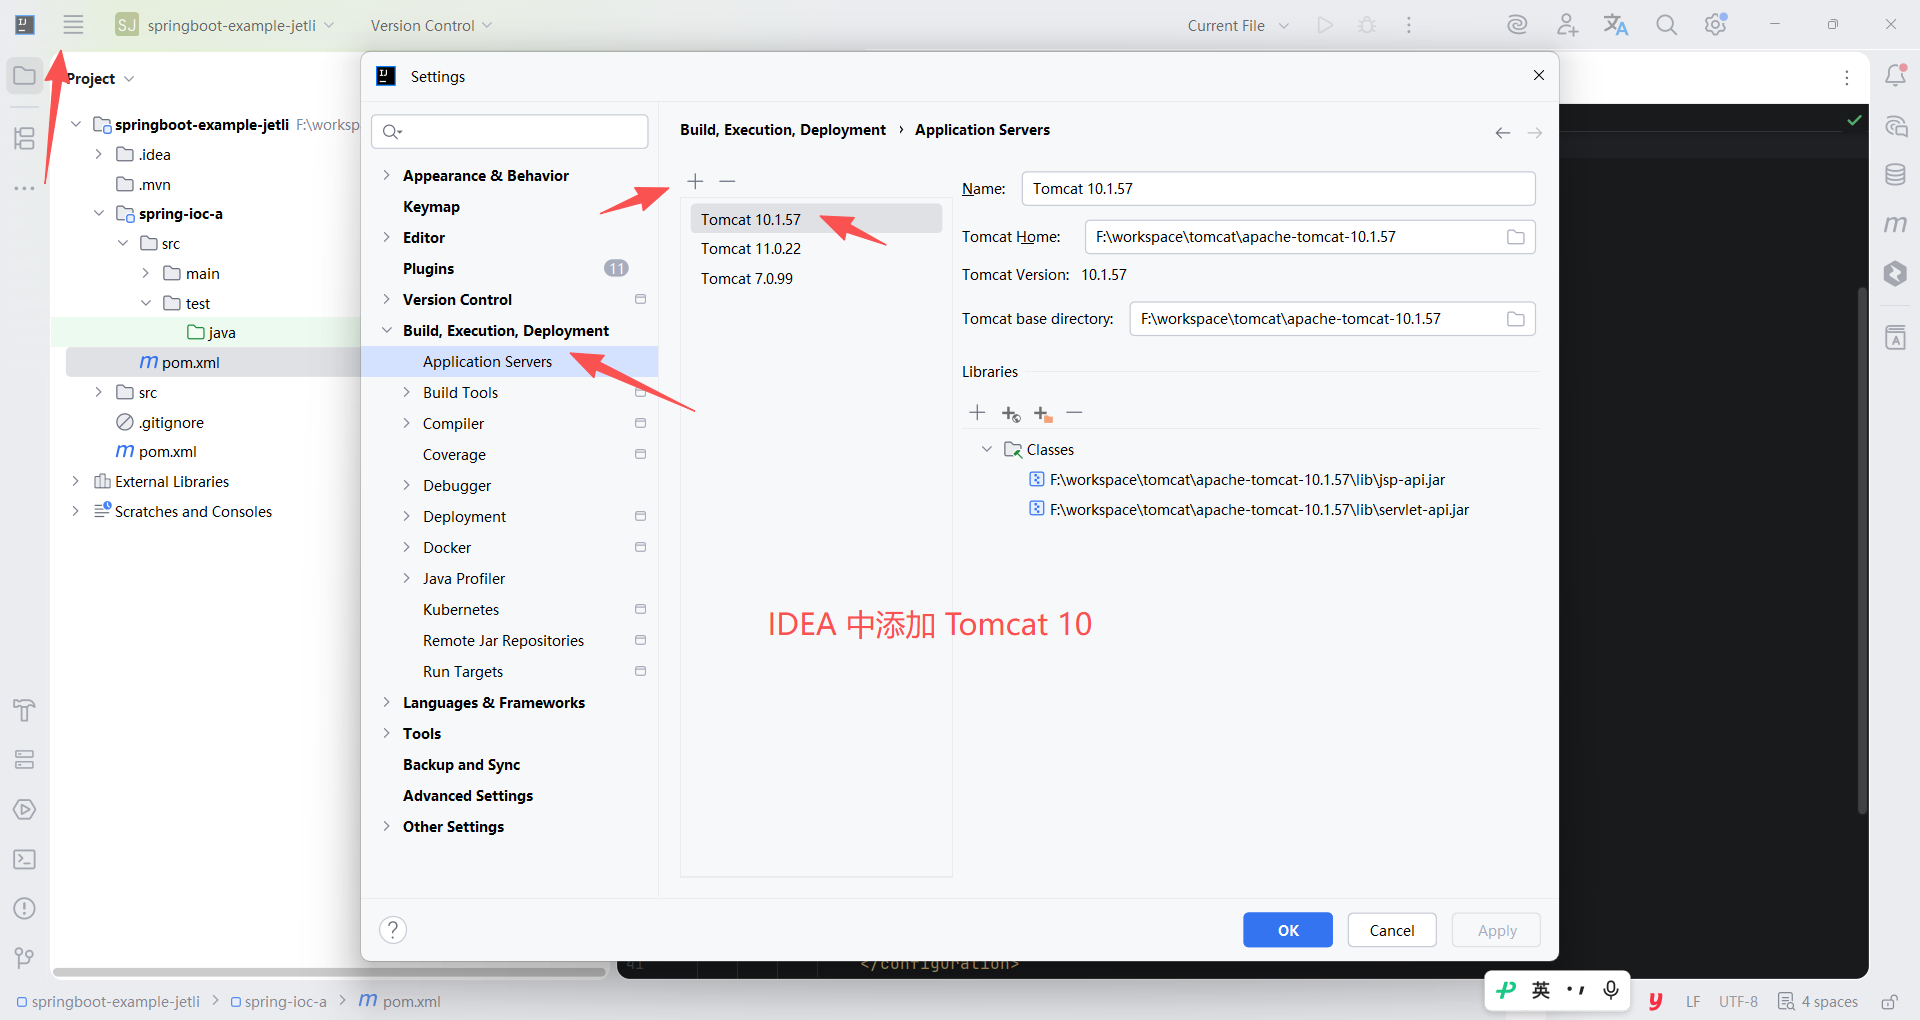The width and height of the screenshot is (1920, 1020).
Task: Open the Settings help question mark
Action: [x=393, y=930]
